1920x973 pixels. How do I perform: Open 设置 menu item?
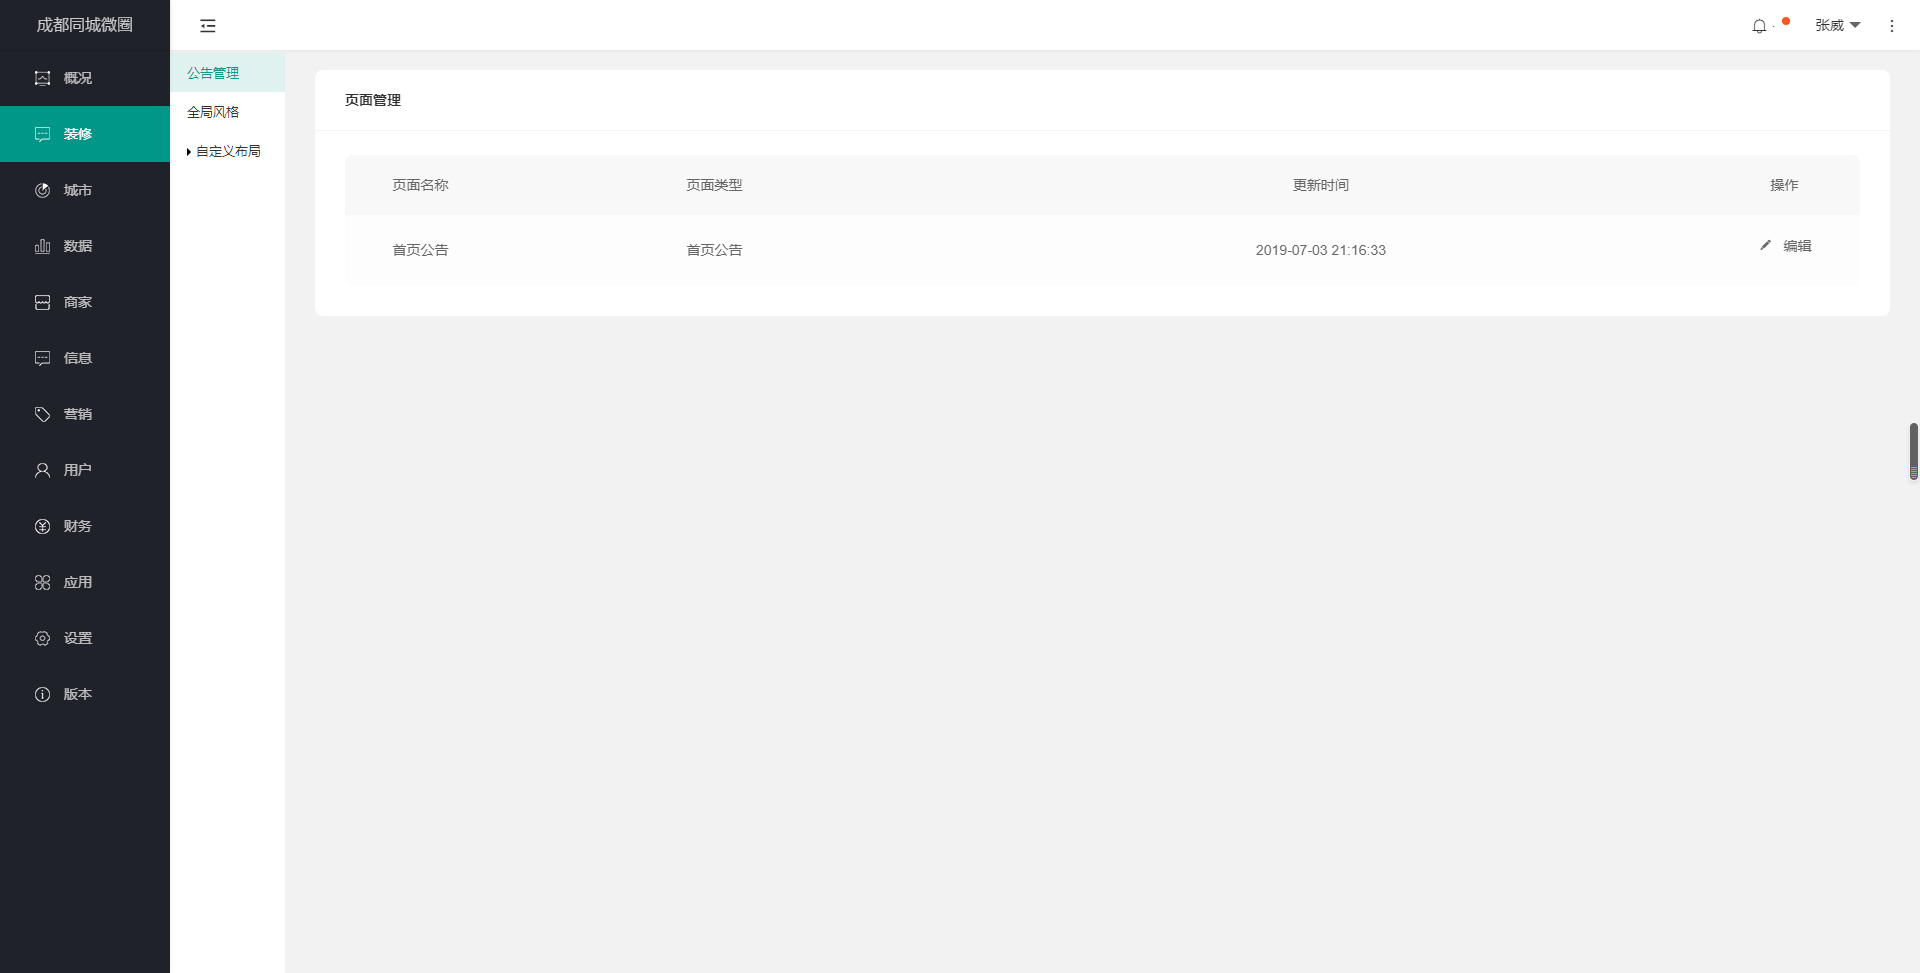pyautogui.click(x=85, y=638)
